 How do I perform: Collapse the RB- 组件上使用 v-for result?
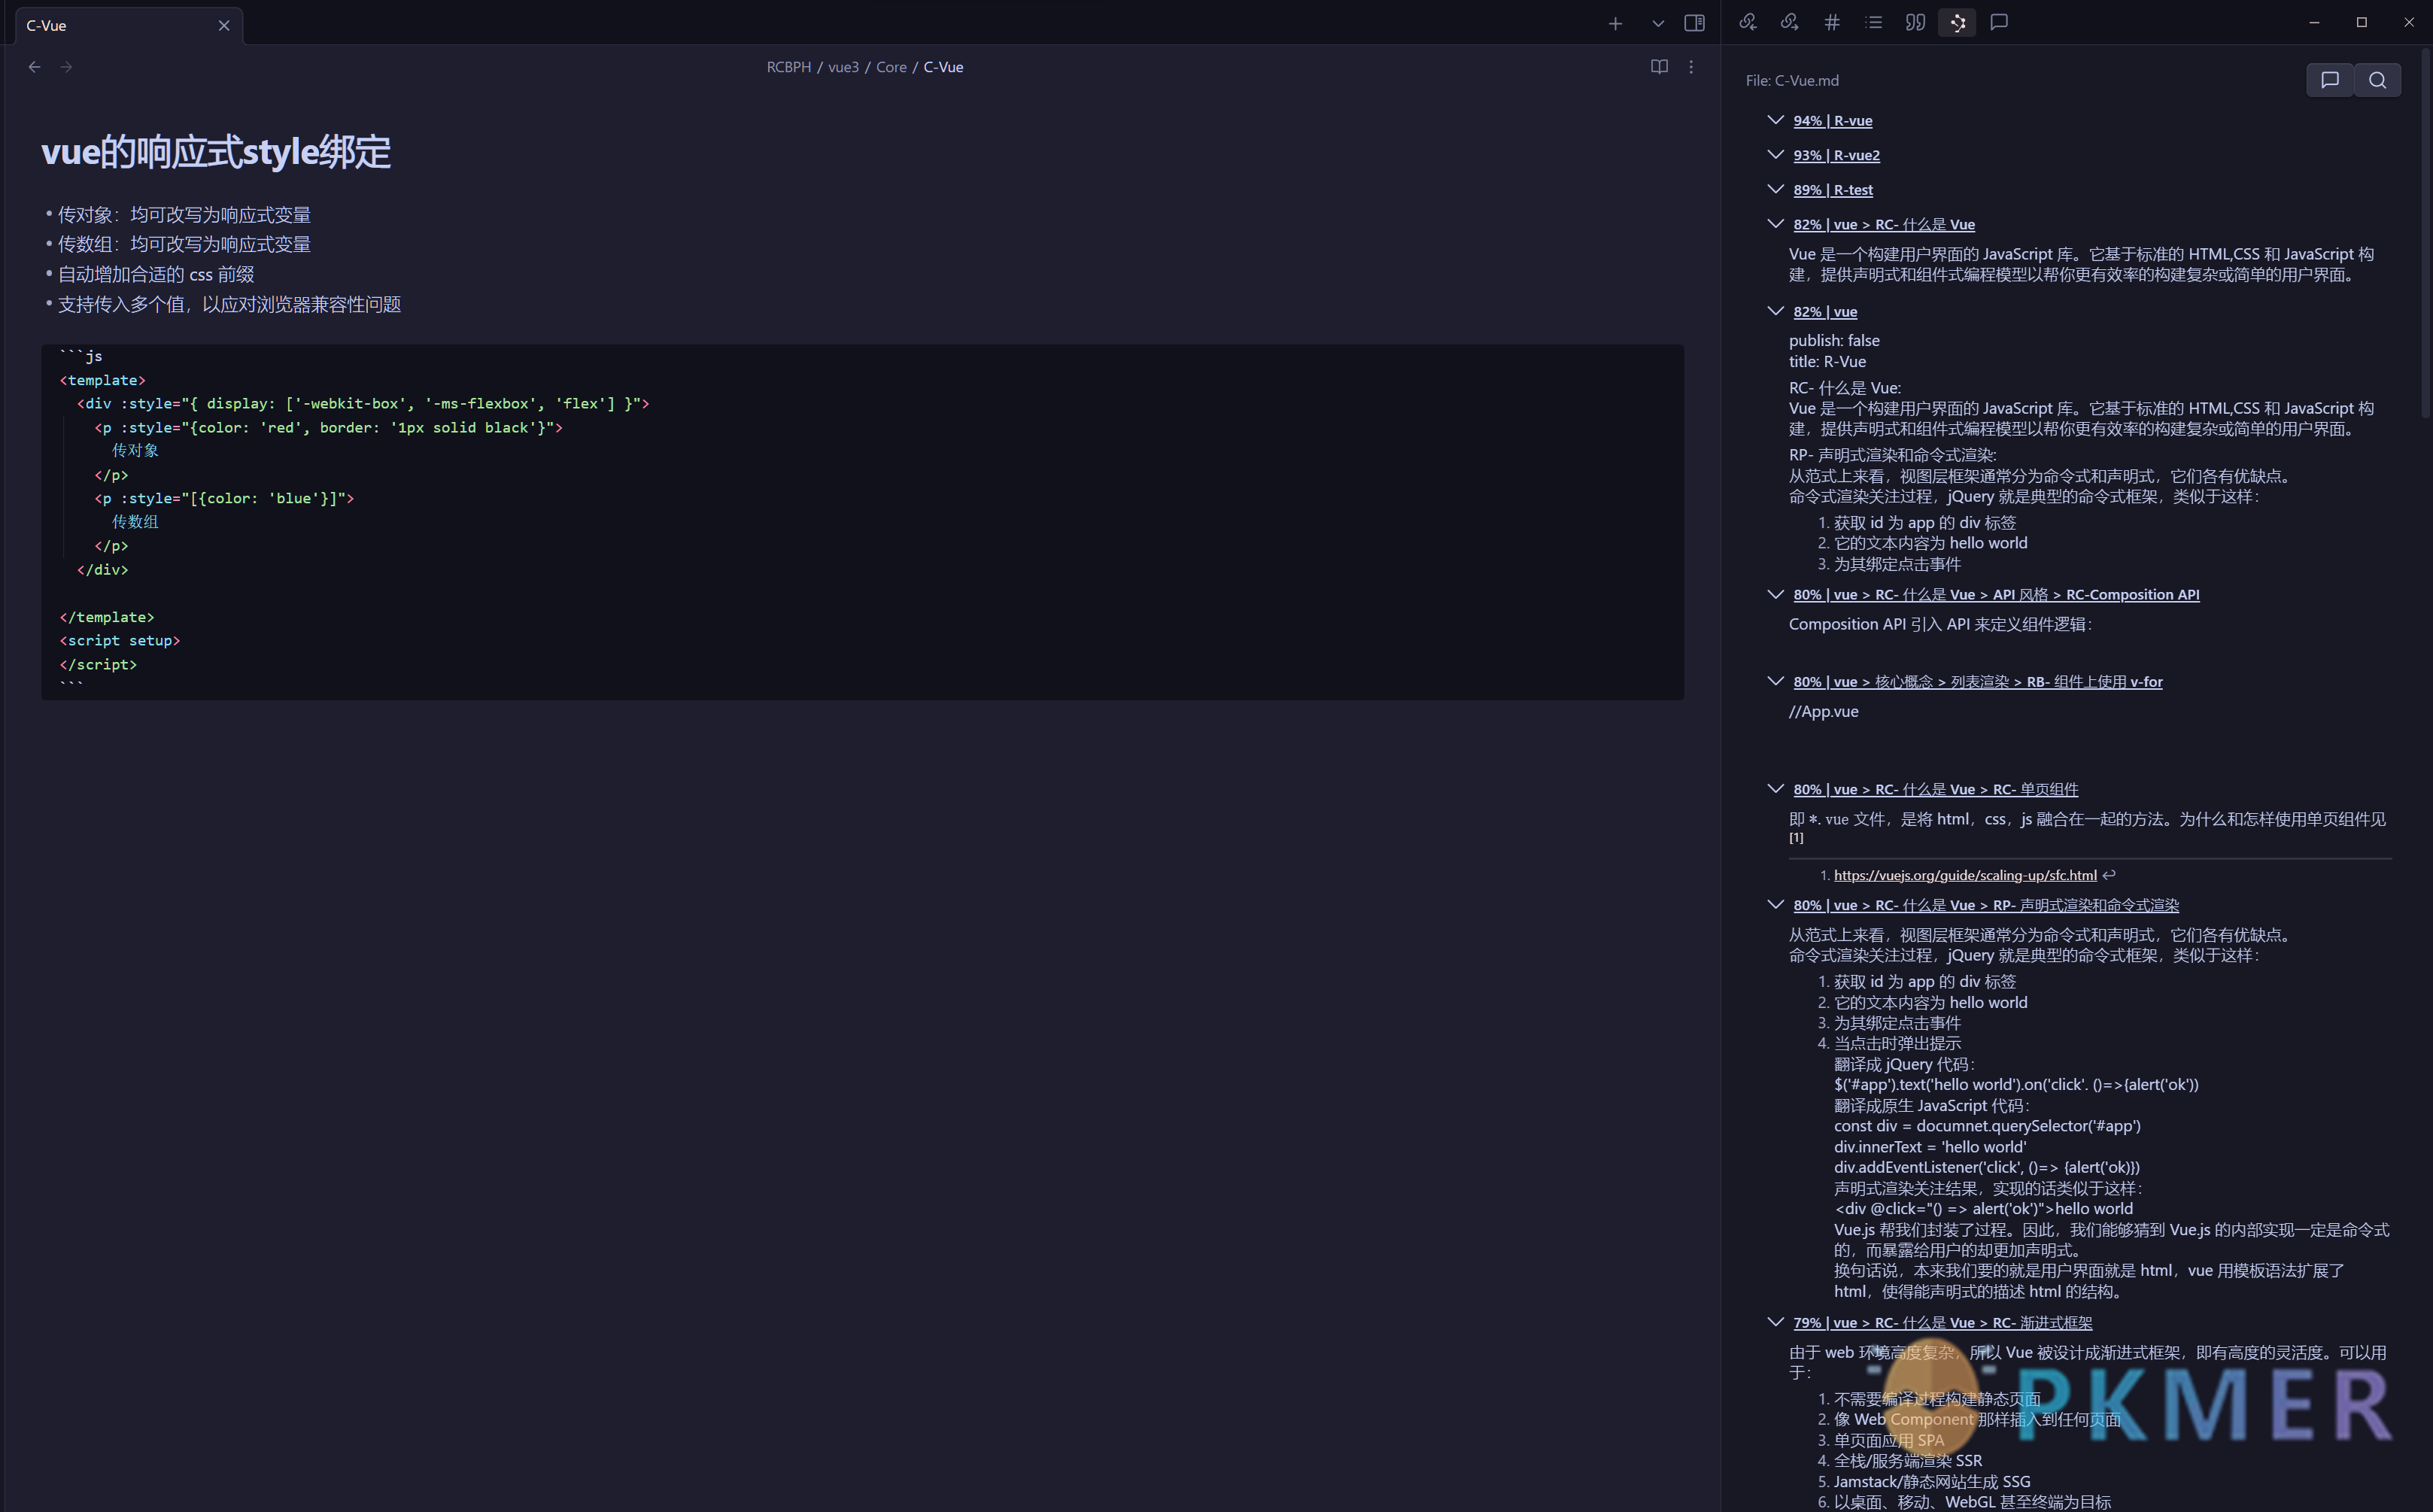(x=1775, y=681)
